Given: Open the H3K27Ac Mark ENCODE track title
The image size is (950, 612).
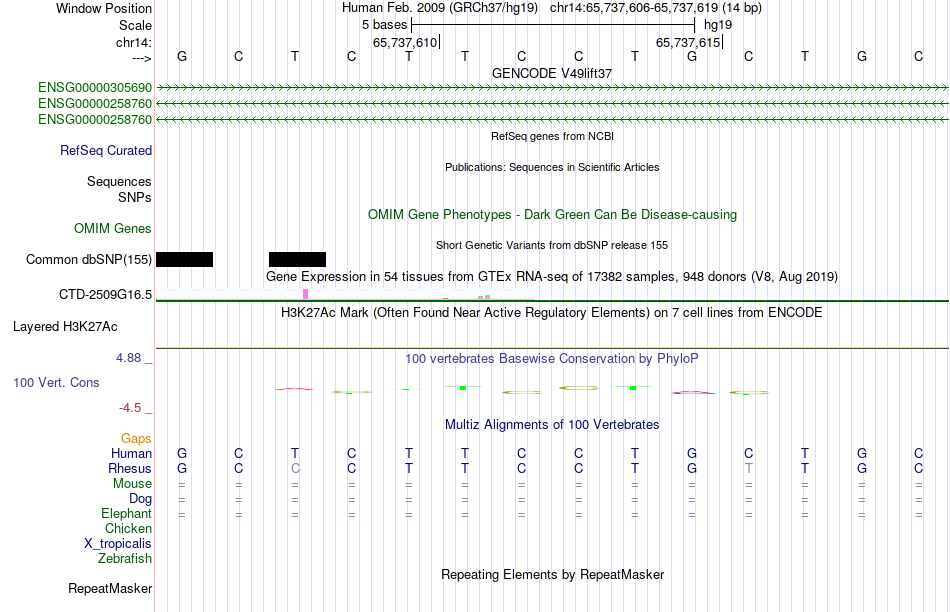Looking at the screenshot, I should (x=552, y=313).
